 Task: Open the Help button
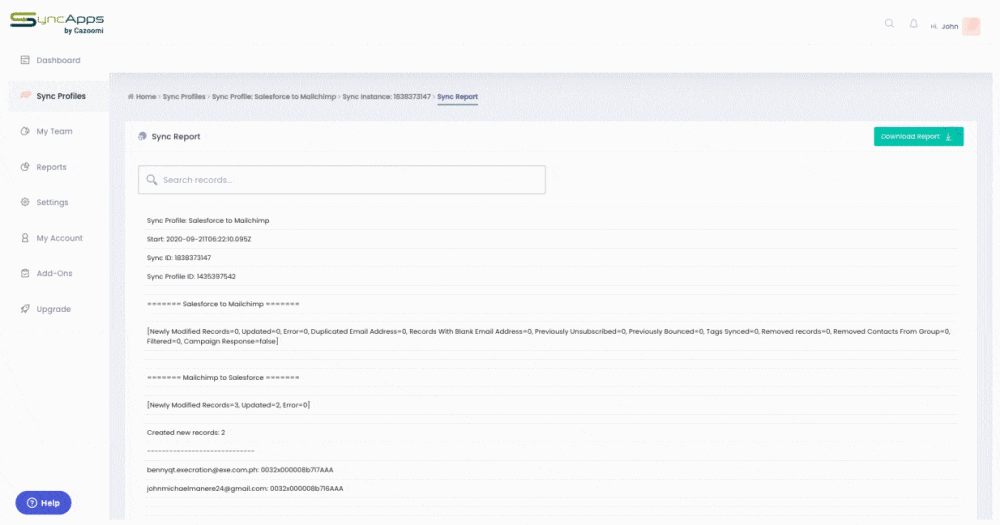coord(43,503)
